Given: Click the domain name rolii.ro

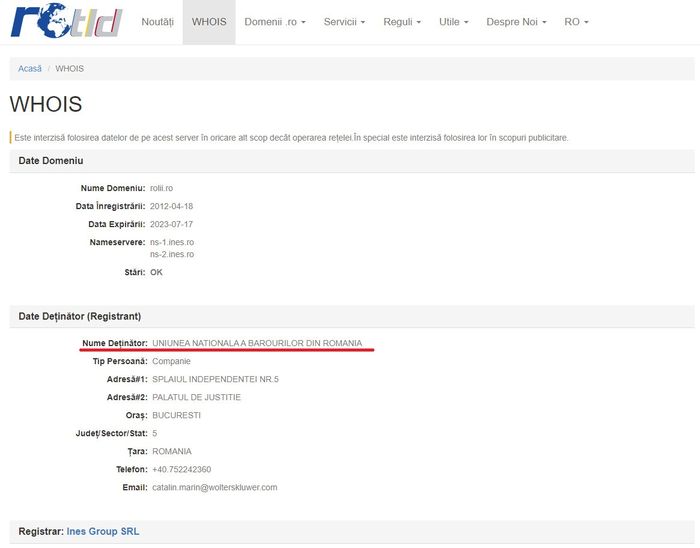Looking at the screenshot, I should (x=161, y=188).
